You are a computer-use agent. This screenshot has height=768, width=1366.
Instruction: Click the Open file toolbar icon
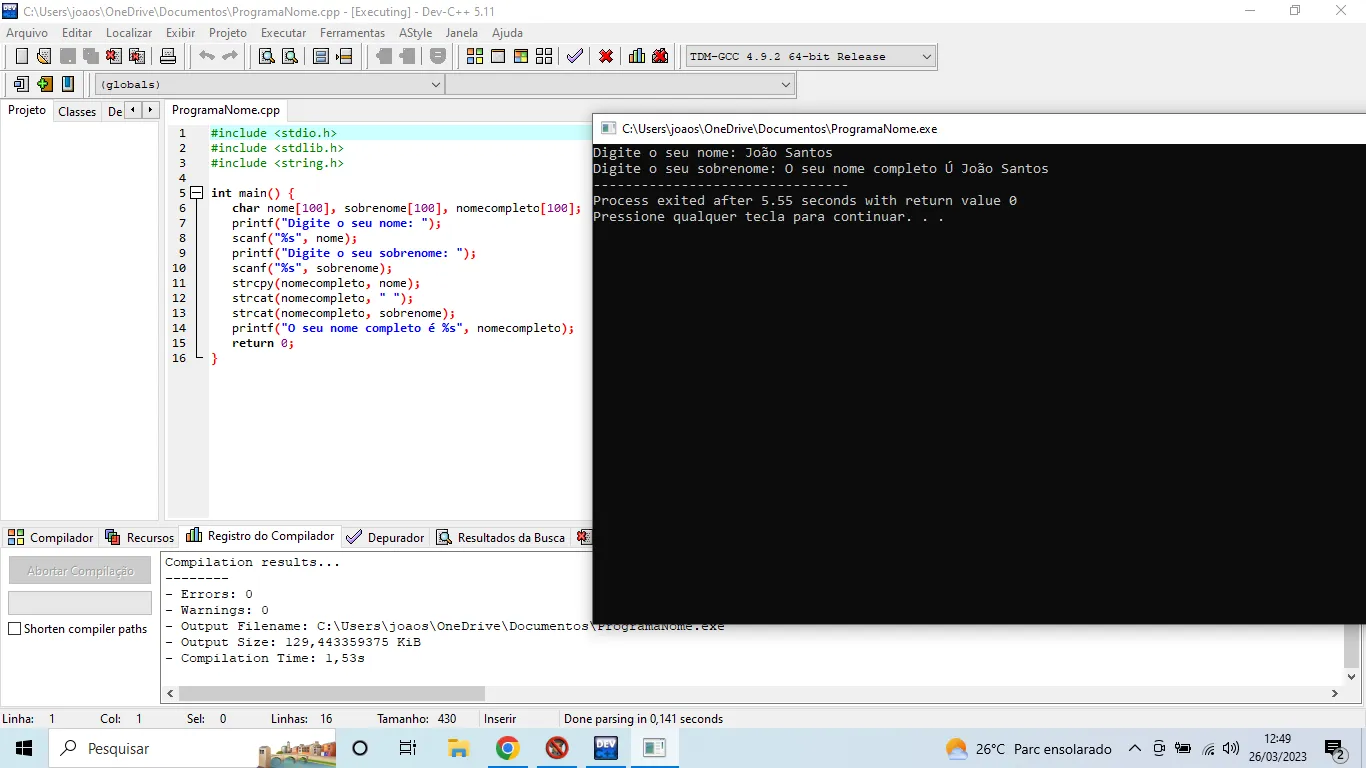[44, 56]
